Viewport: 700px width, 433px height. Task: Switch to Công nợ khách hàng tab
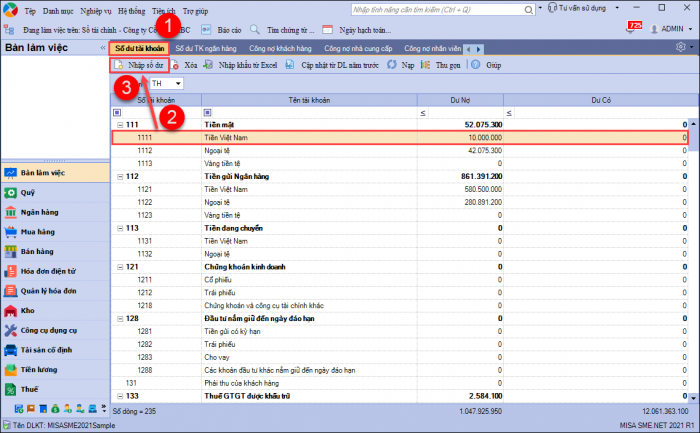[x=280, y=48]
